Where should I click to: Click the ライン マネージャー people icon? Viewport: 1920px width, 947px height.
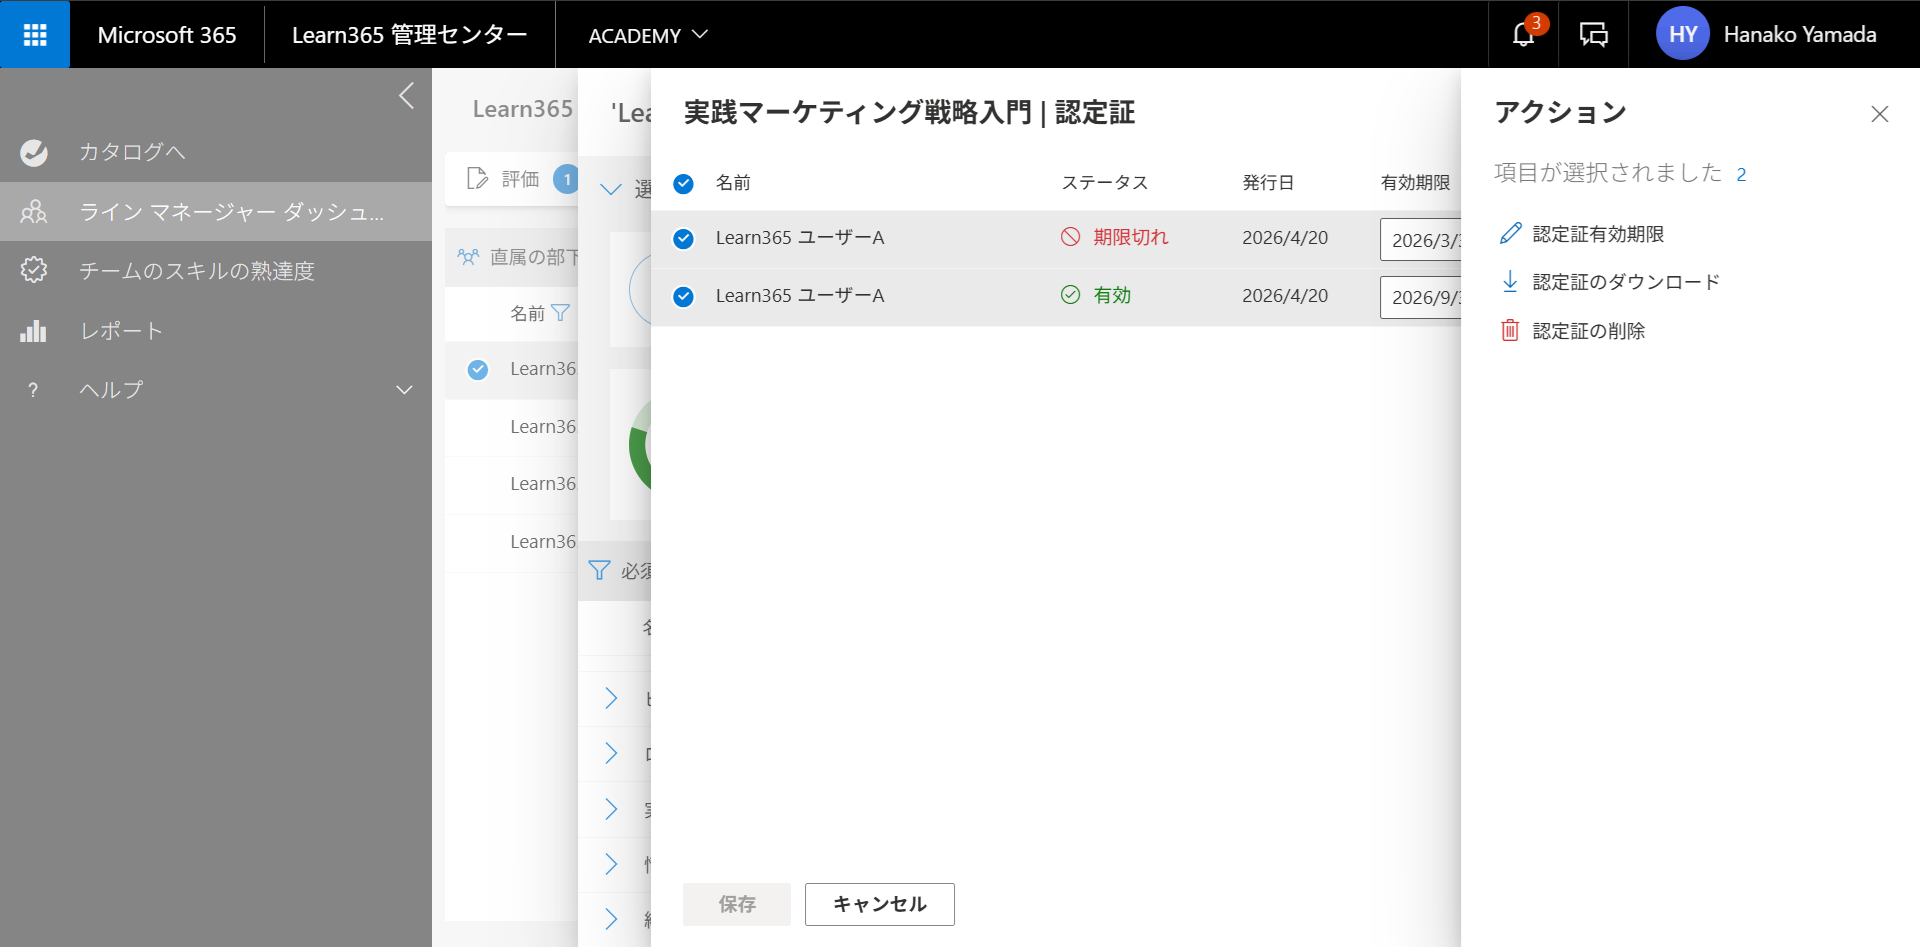coord(34,212)
